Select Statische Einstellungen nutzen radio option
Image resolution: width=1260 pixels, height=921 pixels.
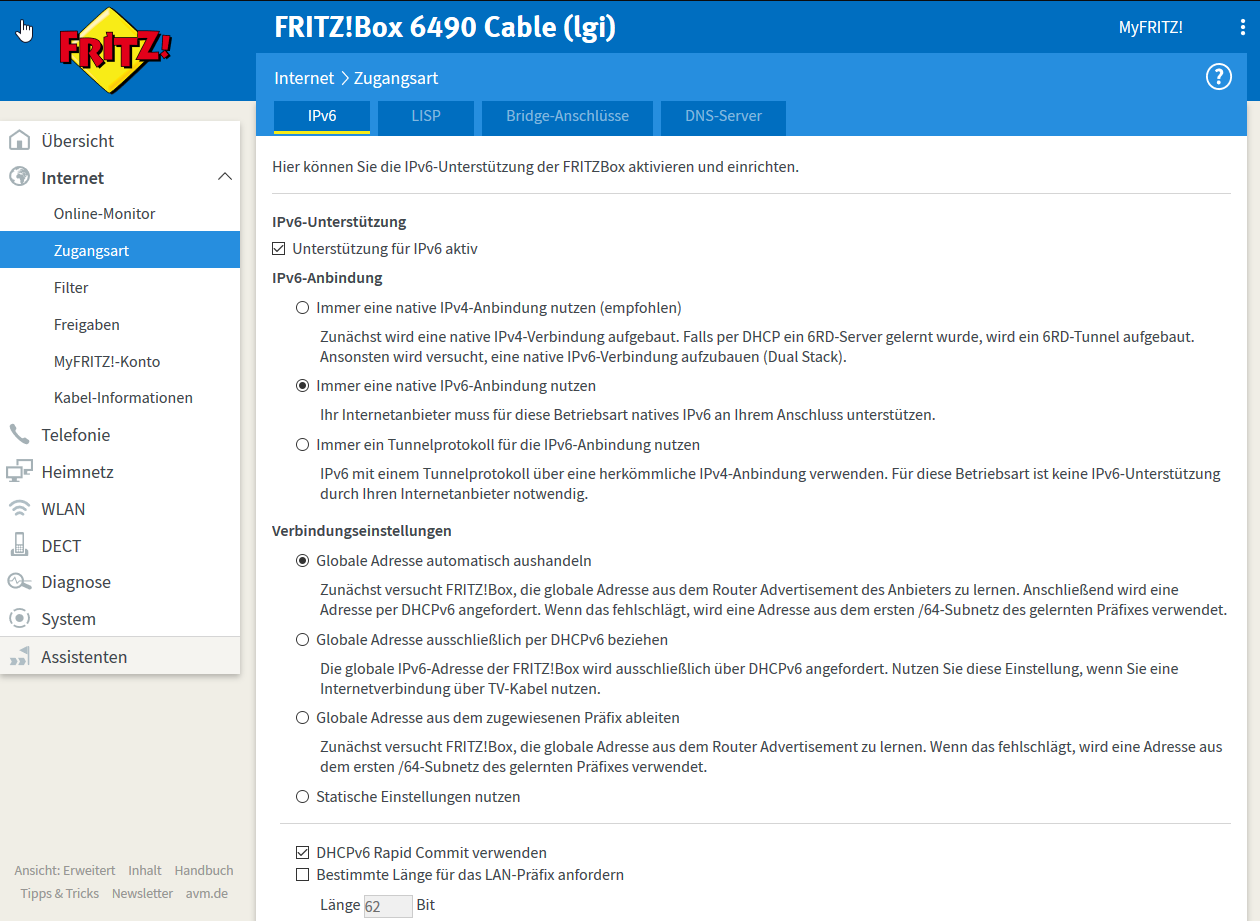coord(303,797)
